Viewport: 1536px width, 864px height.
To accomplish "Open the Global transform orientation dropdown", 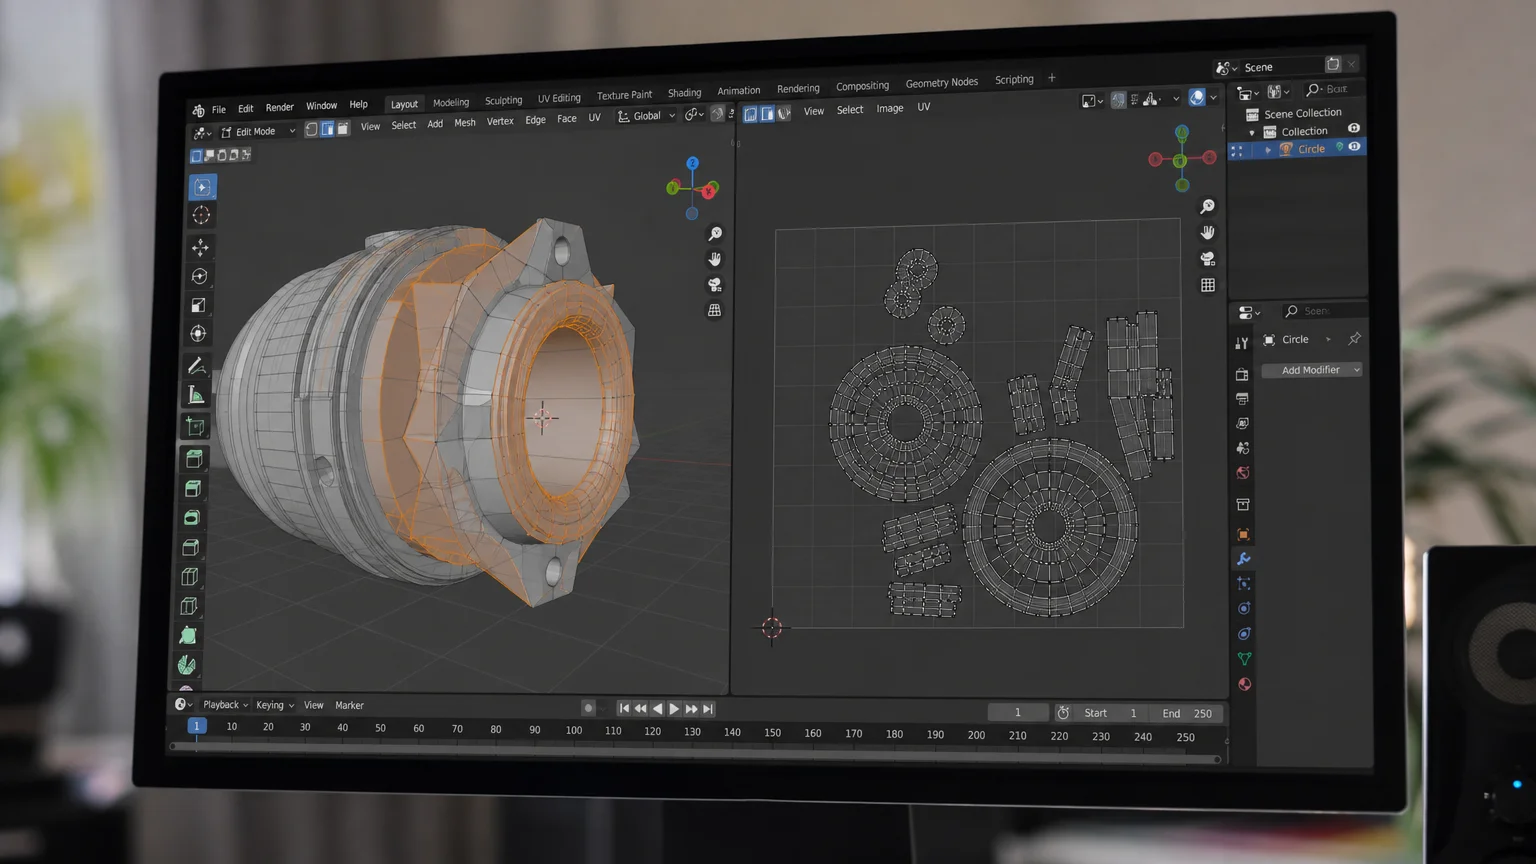I will click(x=646, y=116).
